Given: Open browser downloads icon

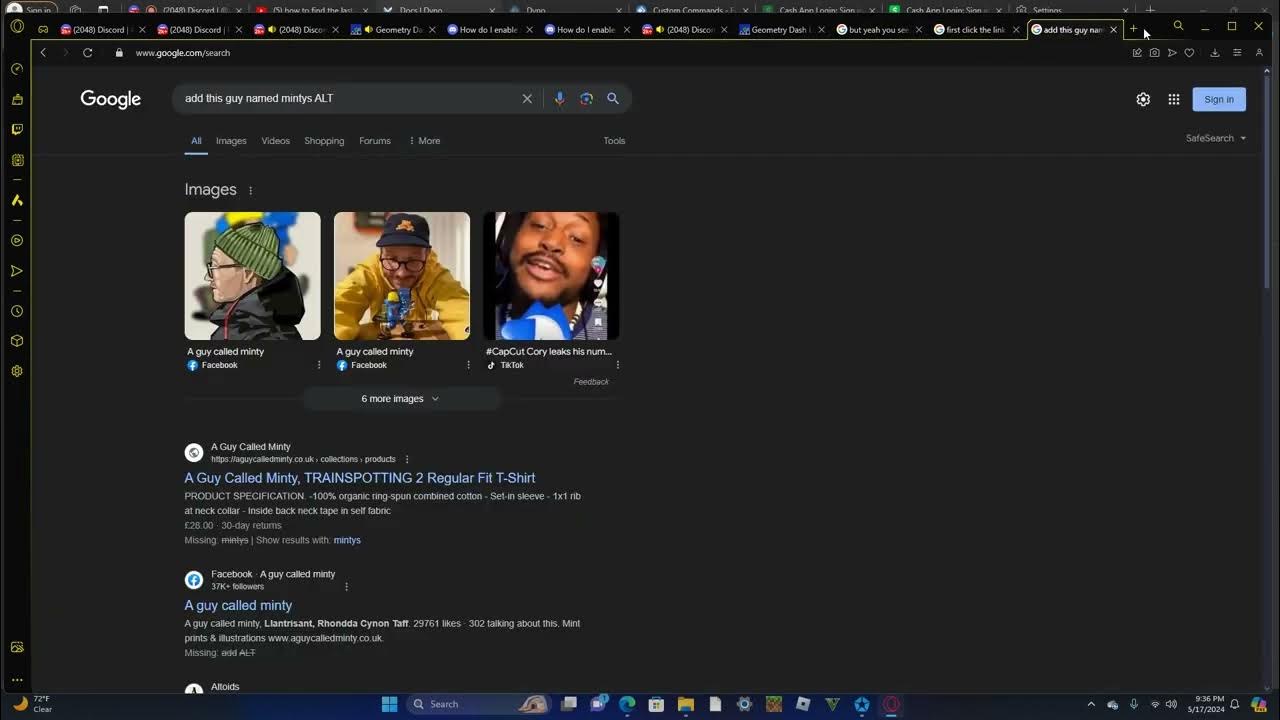Looking at the screenshot, I should pos(1215,52).
